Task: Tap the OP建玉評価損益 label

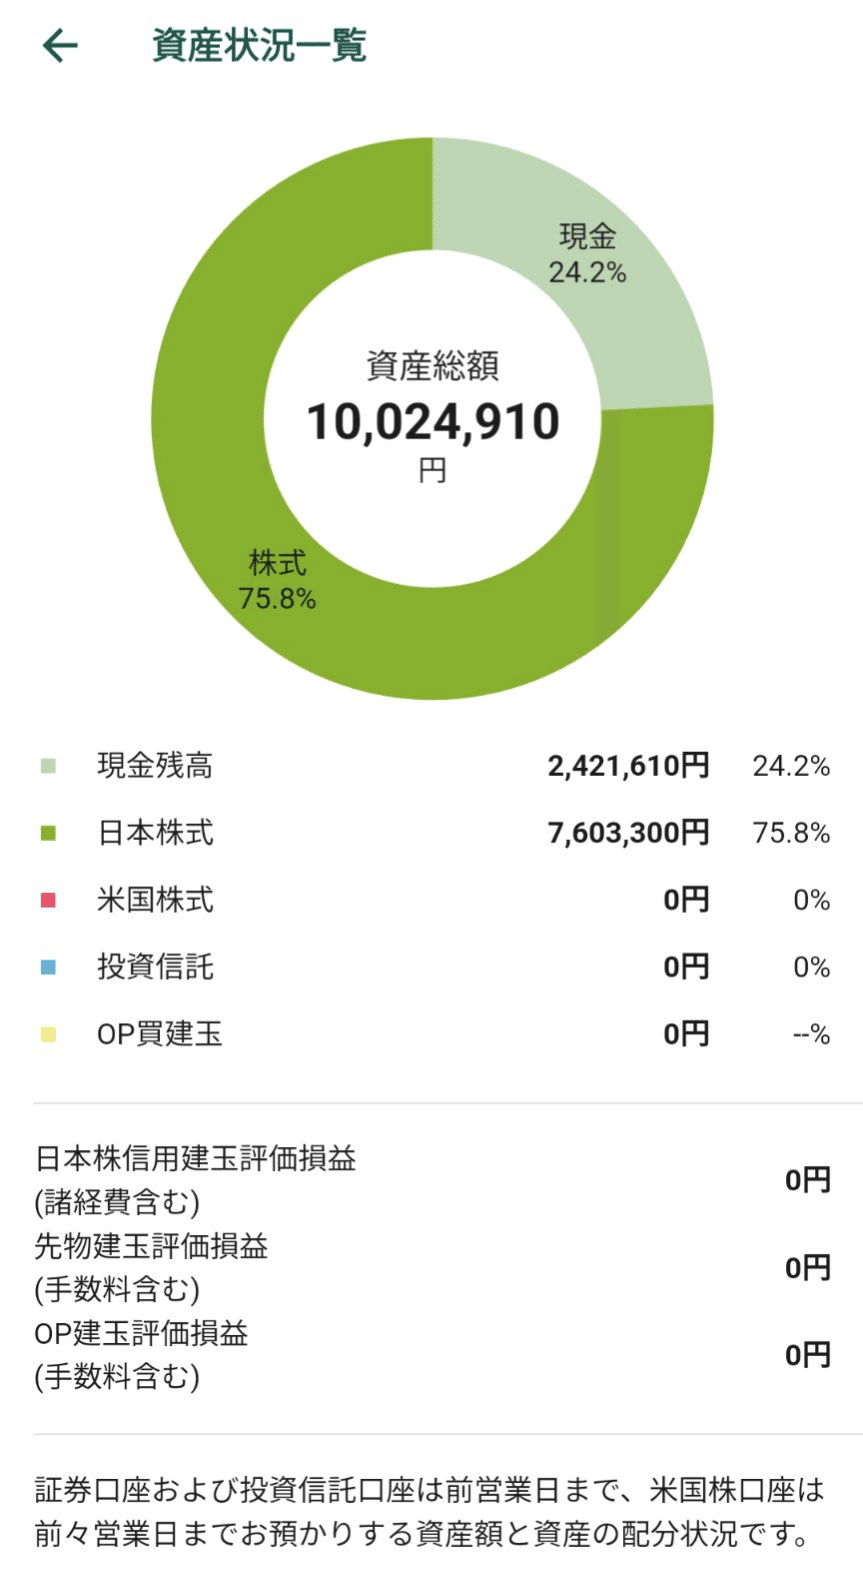Action: point(142,1334)
